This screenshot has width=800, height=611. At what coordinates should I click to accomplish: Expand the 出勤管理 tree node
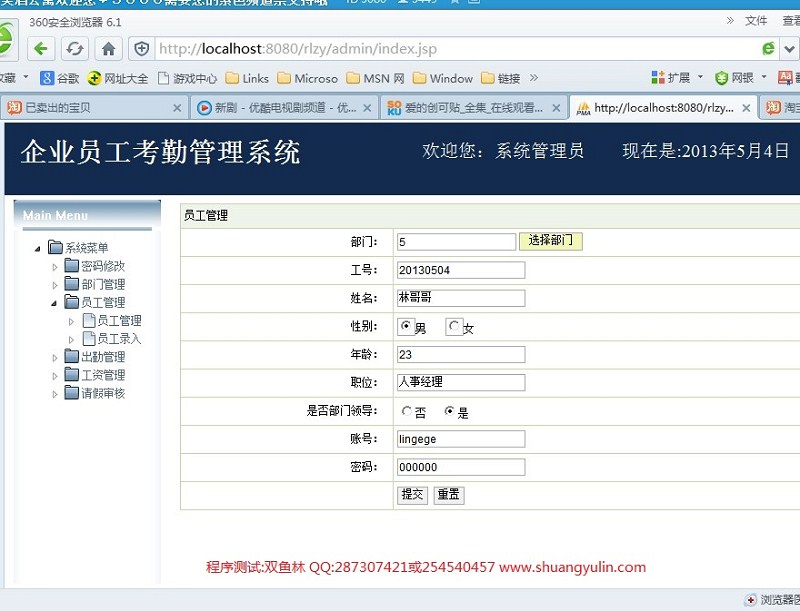[x=56, y=357]
